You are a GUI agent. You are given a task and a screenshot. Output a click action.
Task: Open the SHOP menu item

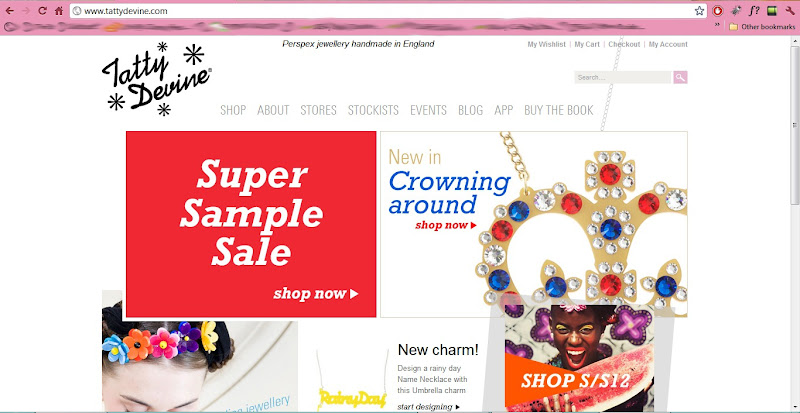[x=233, y=110]
